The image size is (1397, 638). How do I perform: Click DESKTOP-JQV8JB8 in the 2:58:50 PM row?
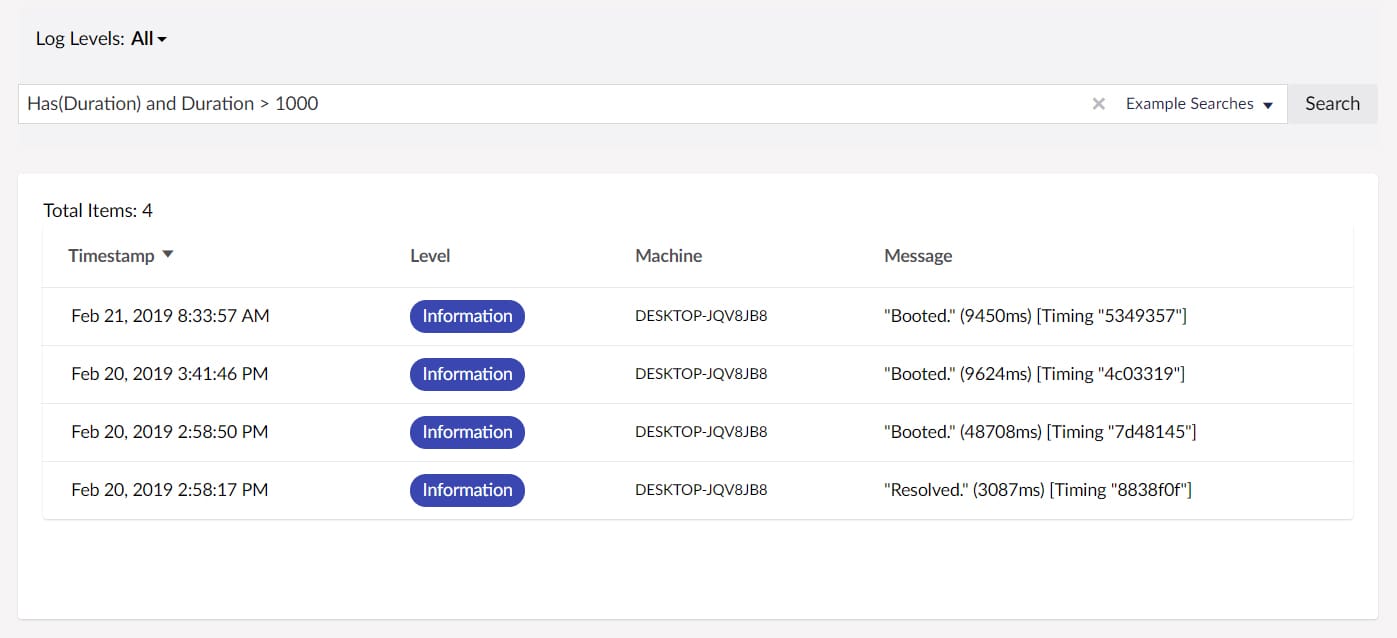pyautogui.click(x=701, y=432)
